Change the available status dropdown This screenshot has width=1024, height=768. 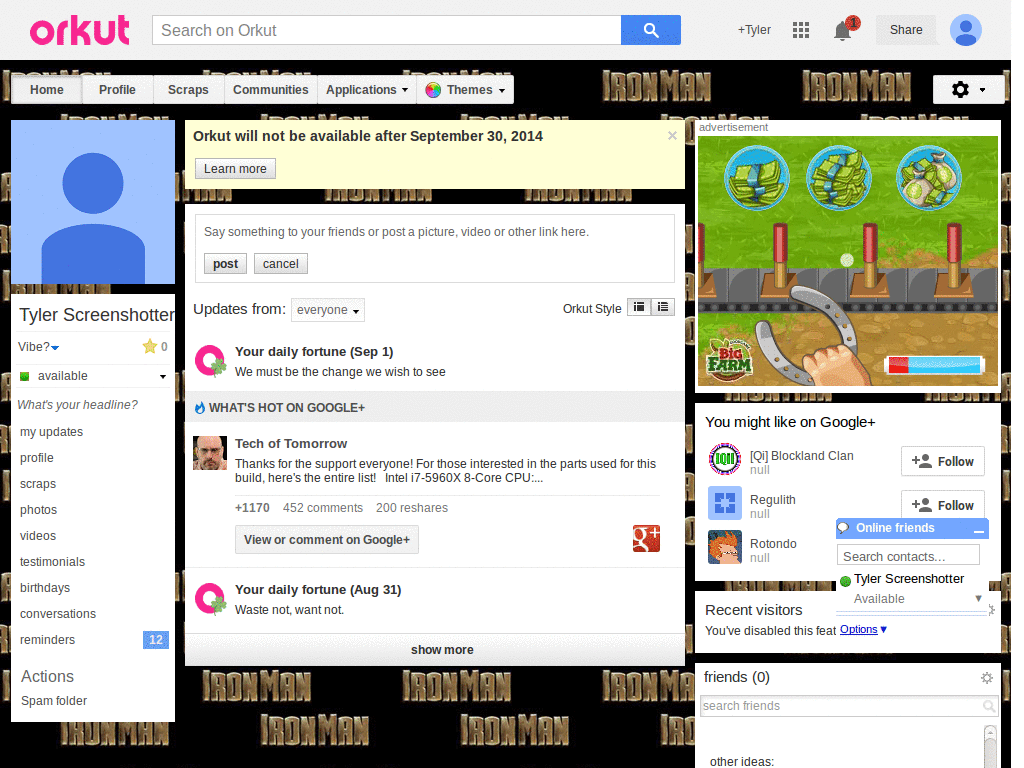163,376
